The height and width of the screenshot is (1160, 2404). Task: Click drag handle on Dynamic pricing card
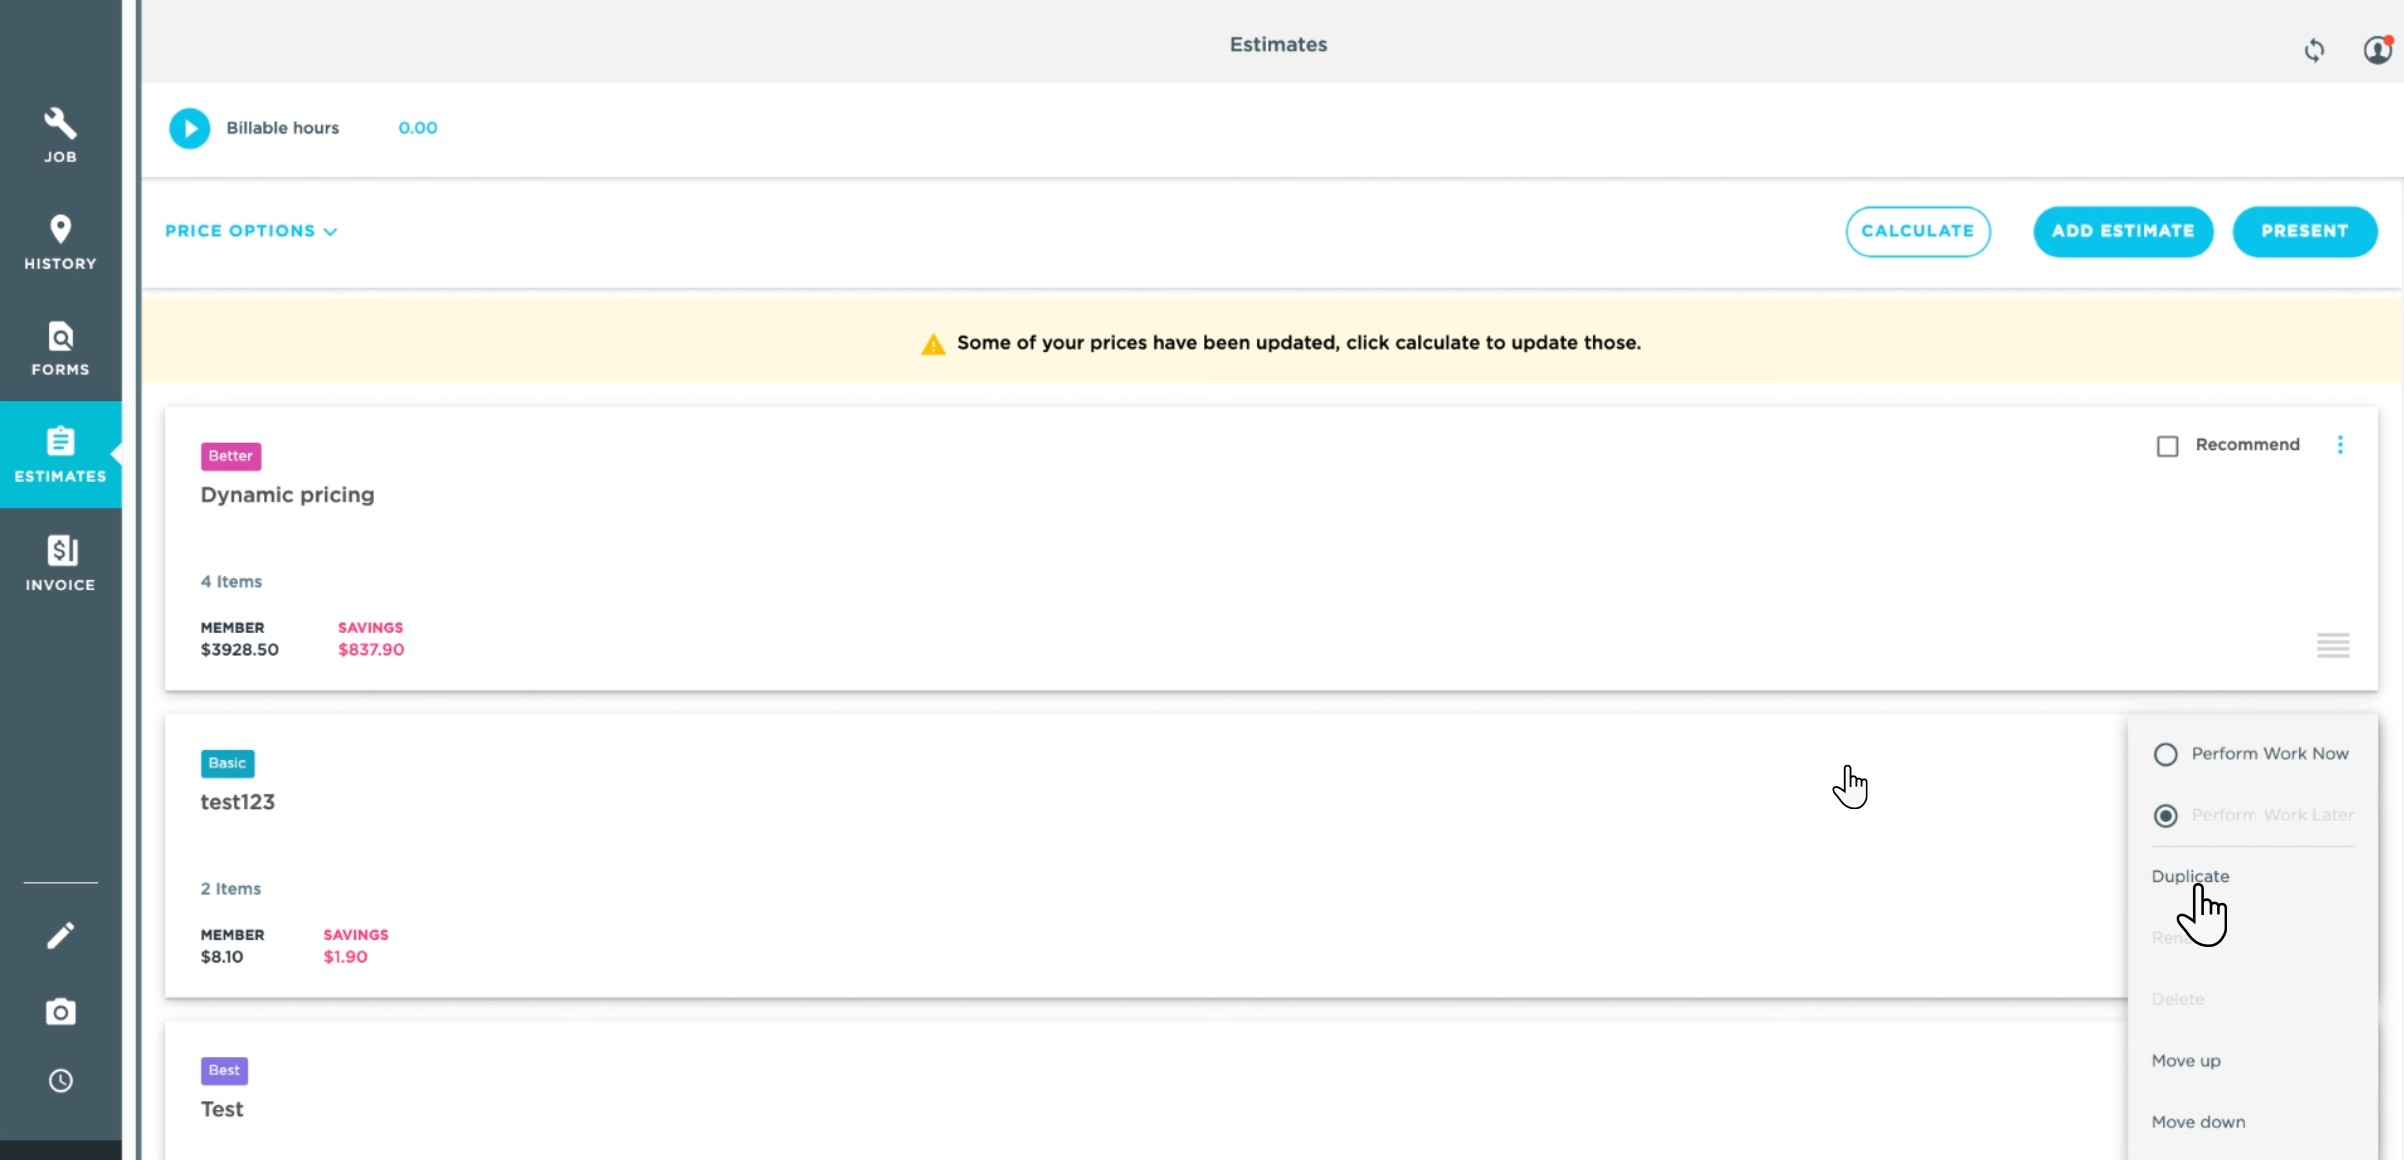2332,645
